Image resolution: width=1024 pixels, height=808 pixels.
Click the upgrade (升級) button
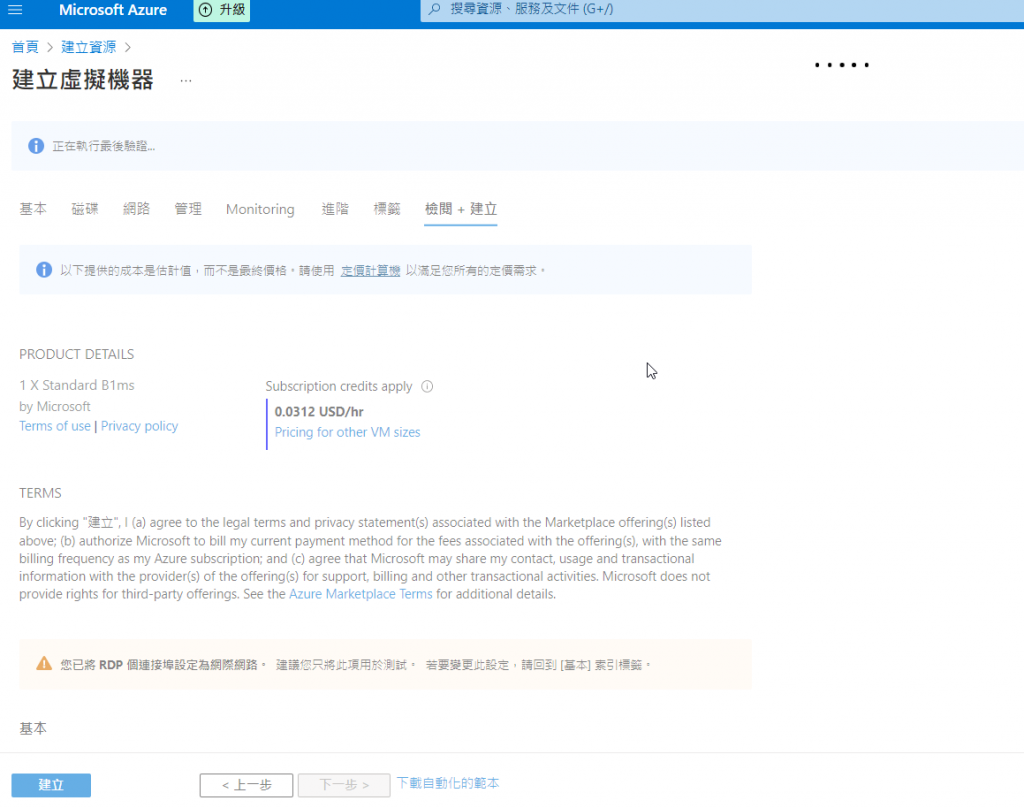[222, 10]
